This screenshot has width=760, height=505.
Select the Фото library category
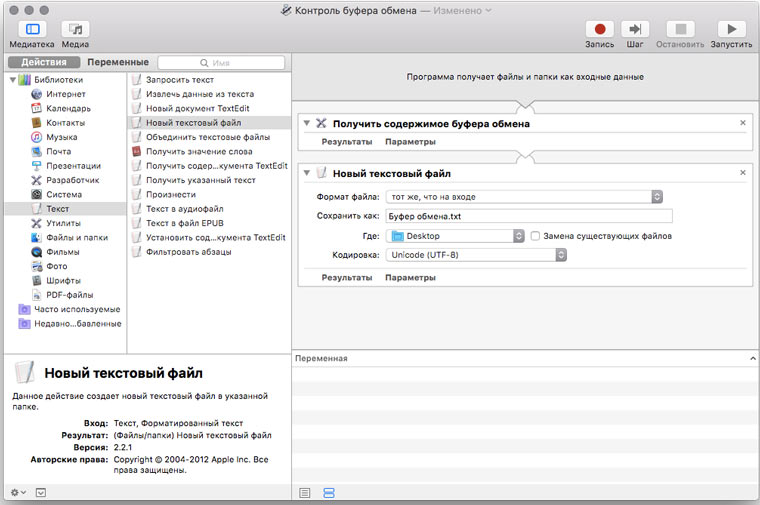(57, 266)
